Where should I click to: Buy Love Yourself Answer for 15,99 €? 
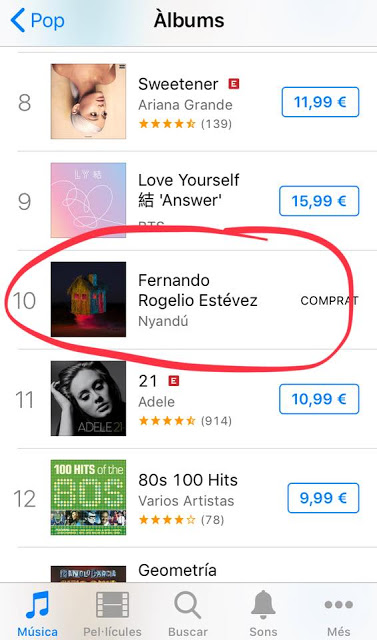319,201
